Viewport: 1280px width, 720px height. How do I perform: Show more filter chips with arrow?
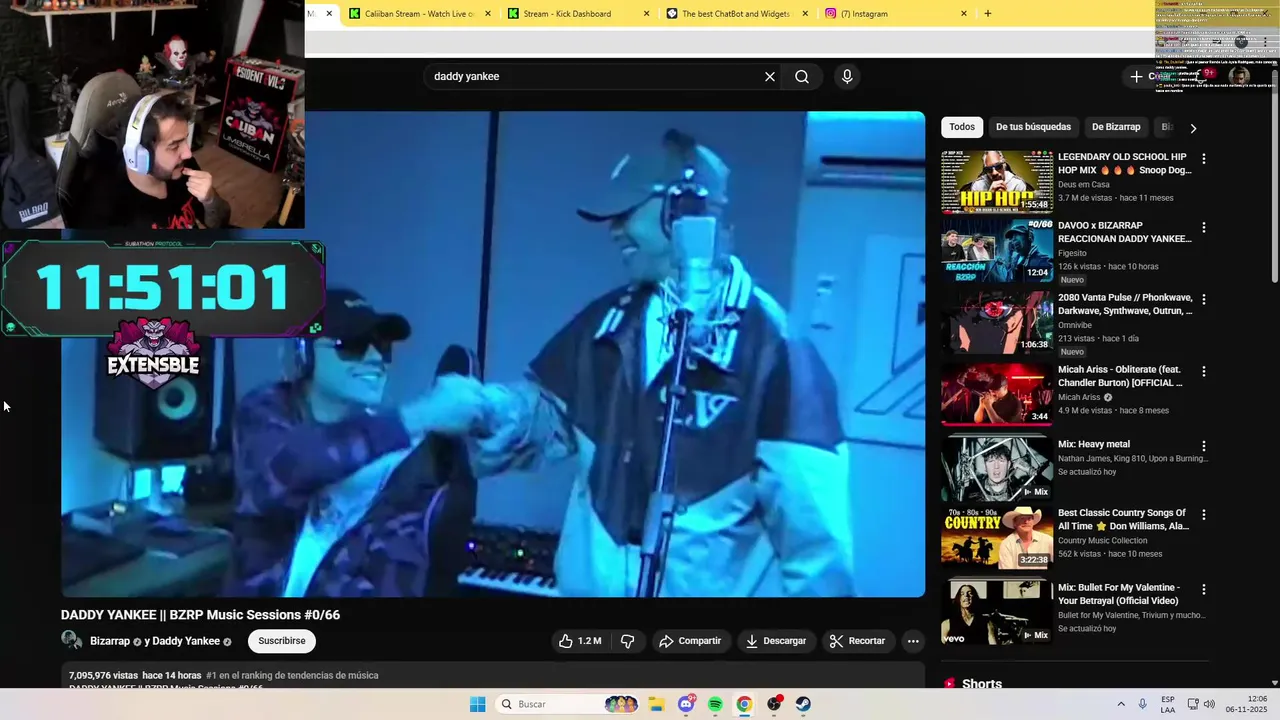pos(1192,128)
